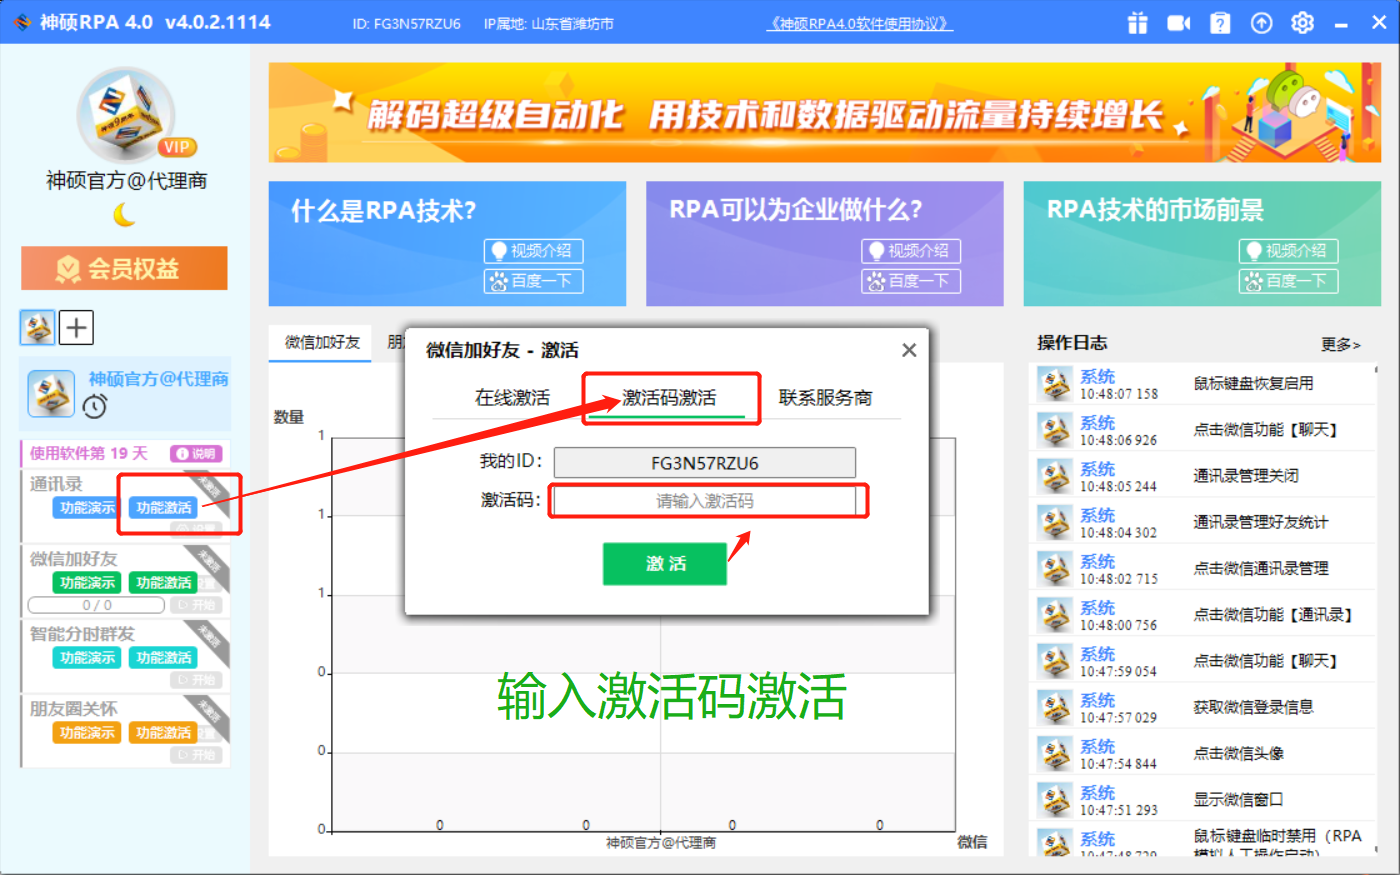Viewport: 1400px width, 875px height.
Task: Click the 神硕官方@代理商 account name in the card
Action: pyautogui.click(x=158, y=379)
